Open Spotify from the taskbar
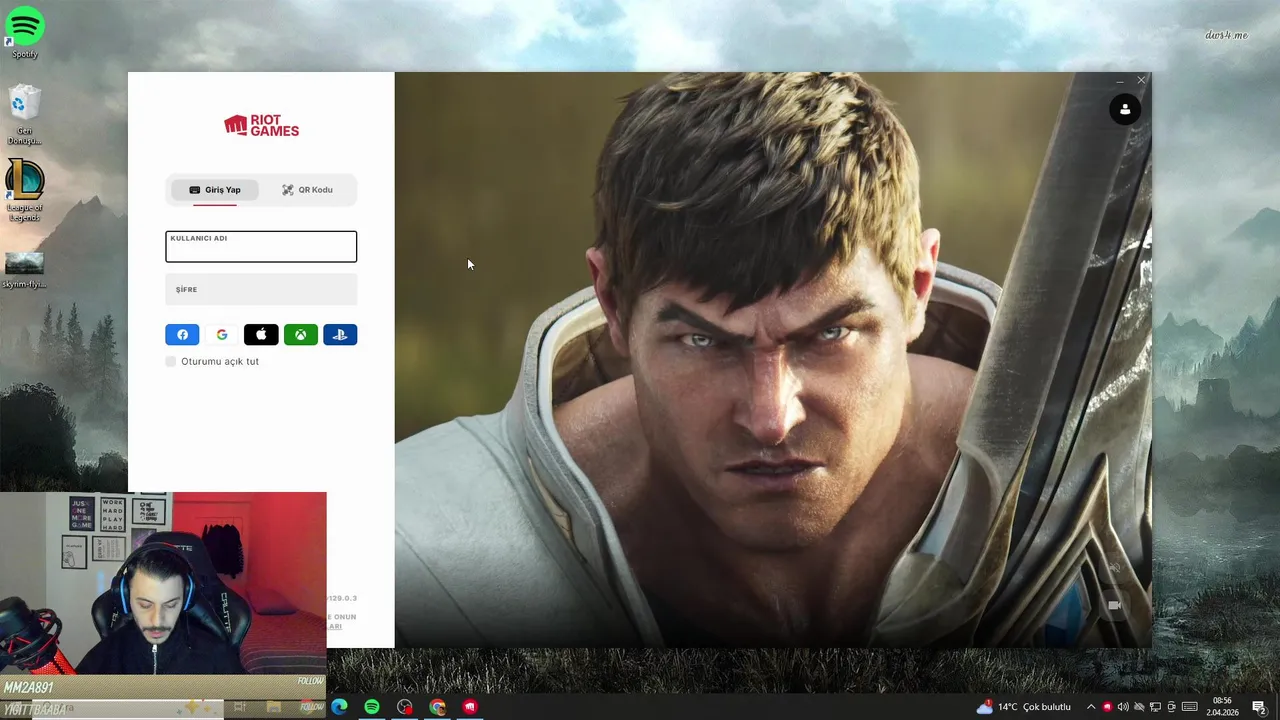1280x720 pixels. 372,707
